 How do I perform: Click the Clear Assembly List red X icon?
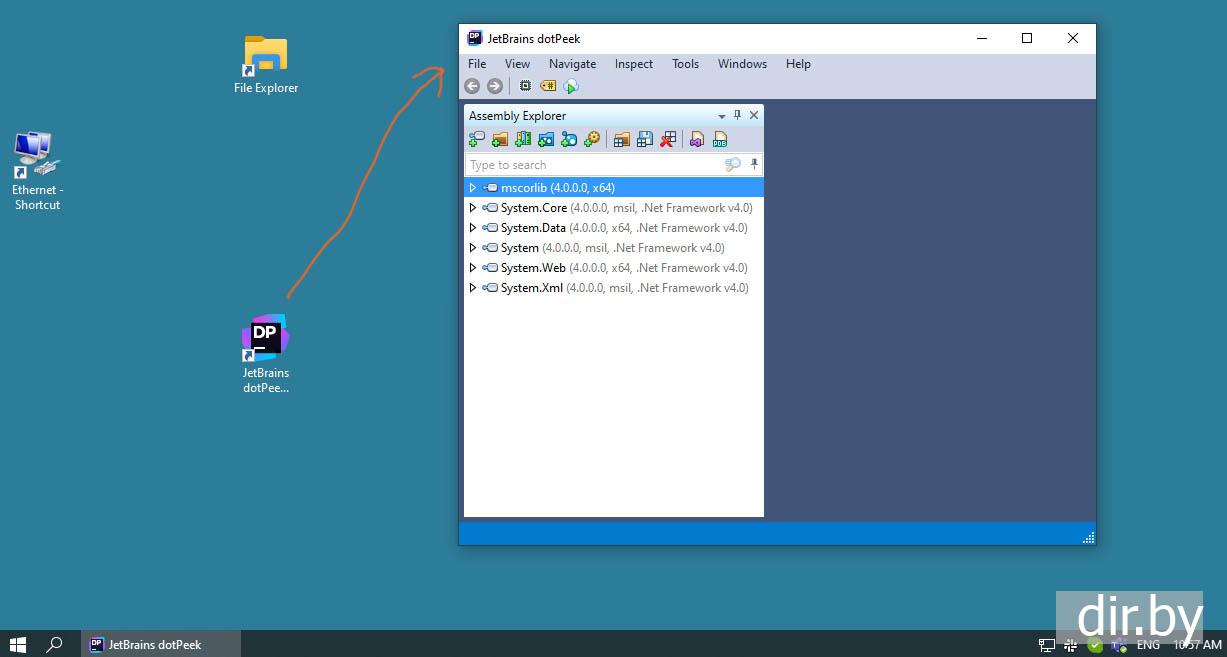668,139
